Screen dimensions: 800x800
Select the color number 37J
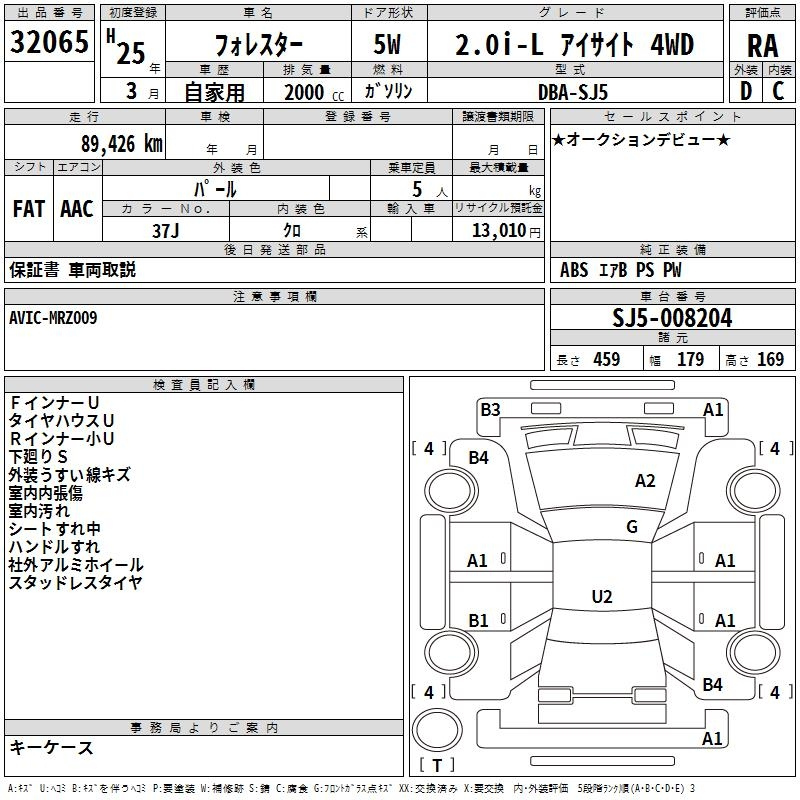[x=166, y=229]
